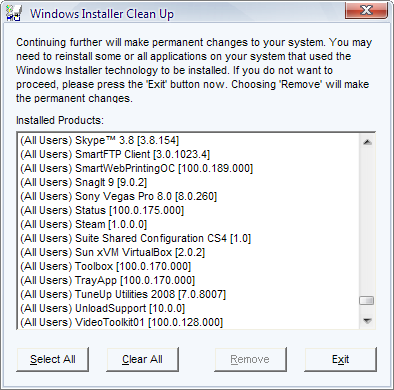Click the Select All button
This screenshot has height=390, width=394.
(x=53, y=359)
